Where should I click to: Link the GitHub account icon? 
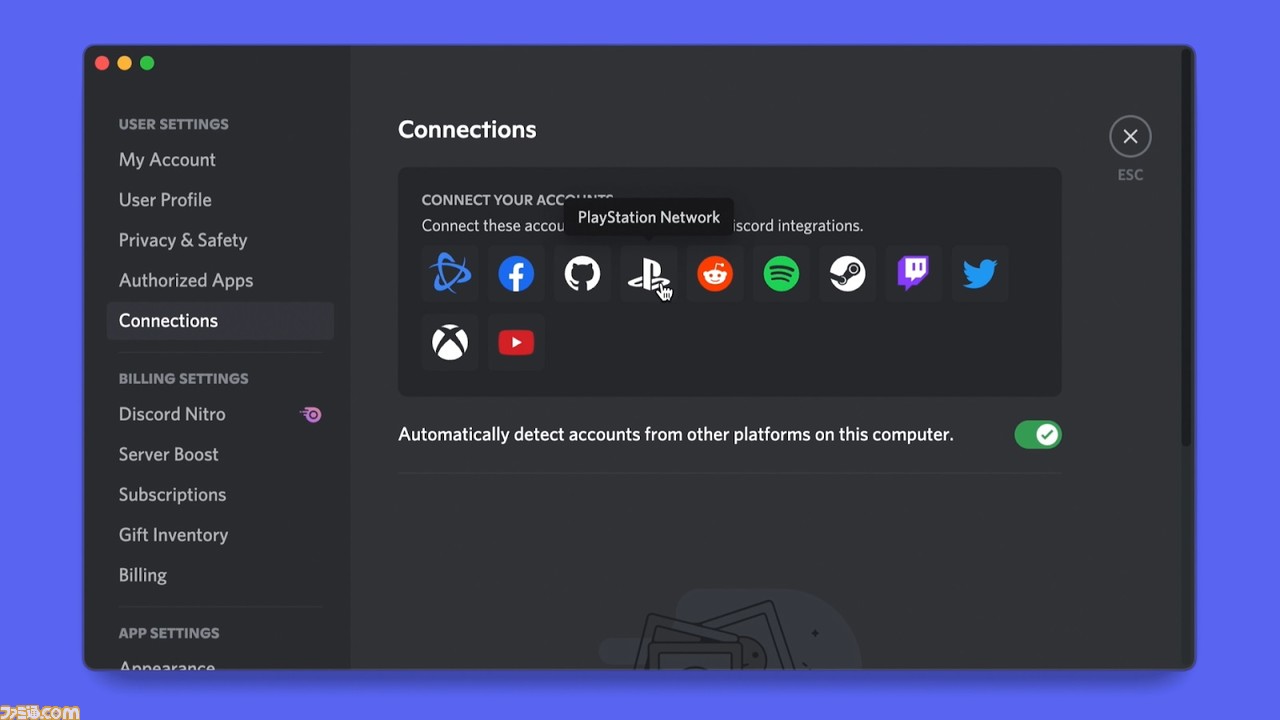click(x=582, y=274)
